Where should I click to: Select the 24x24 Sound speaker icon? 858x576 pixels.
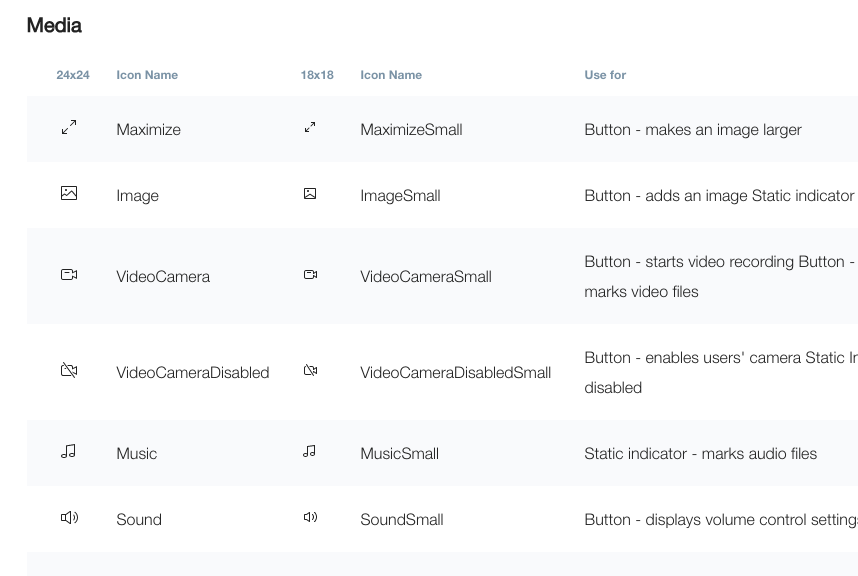(x=69, y=518)
